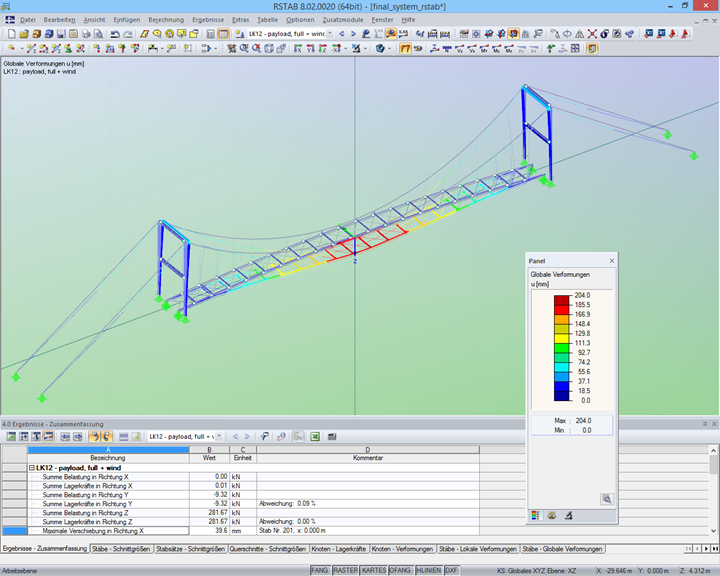Open the display options dropdown arrow beside cube icon

(x=389, y=48)
